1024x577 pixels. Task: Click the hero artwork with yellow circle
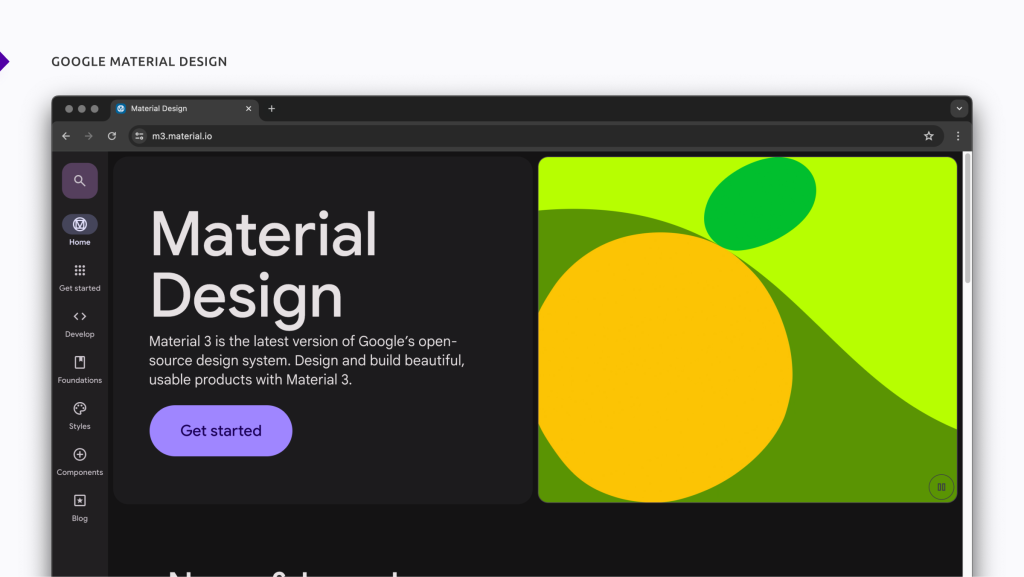pyautogui.click(x=747, y=330)
